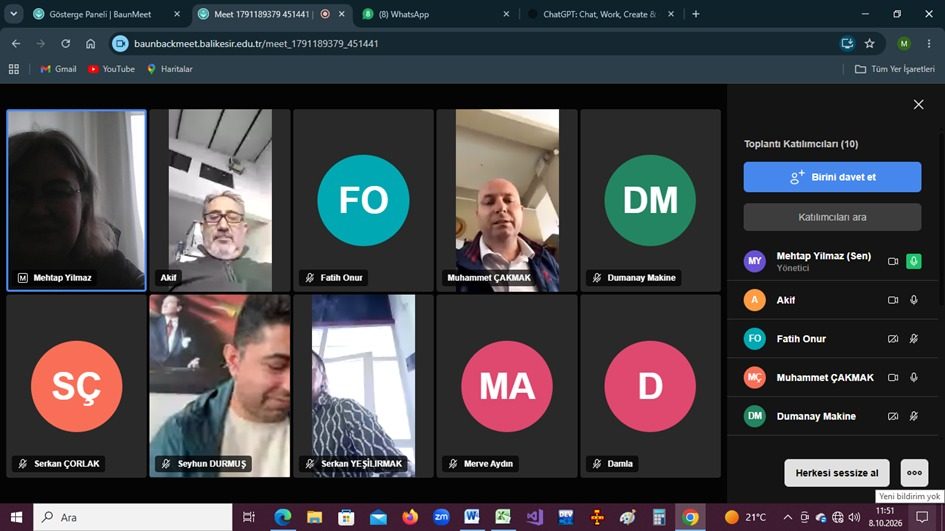945x531 pixels.
Task: Select the Fatih Onur FO avatar tile
Action: (x=363, y=200)
